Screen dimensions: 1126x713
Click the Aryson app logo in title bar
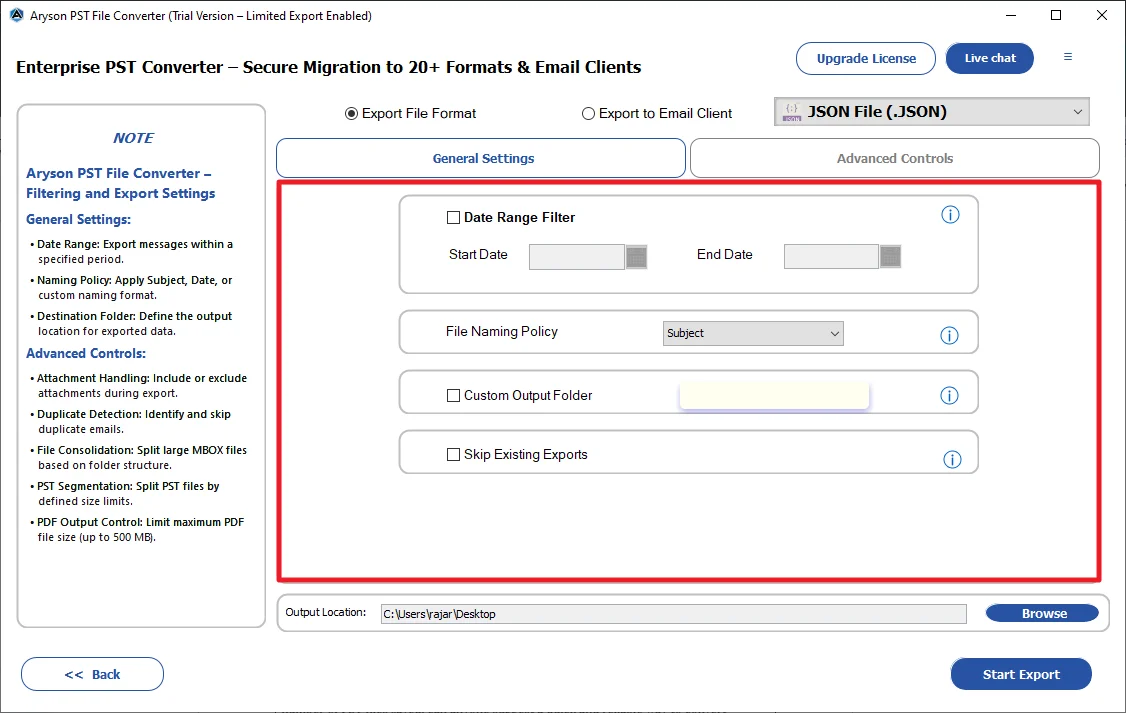click(17, 15)
